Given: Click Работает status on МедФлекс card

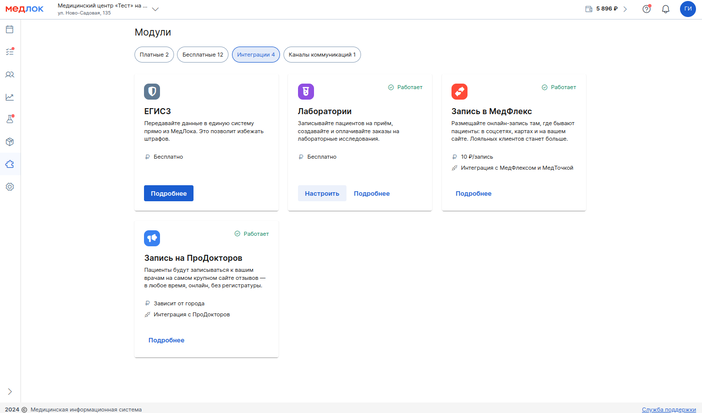Looking at the screenshot, I should tap(559, 87).
